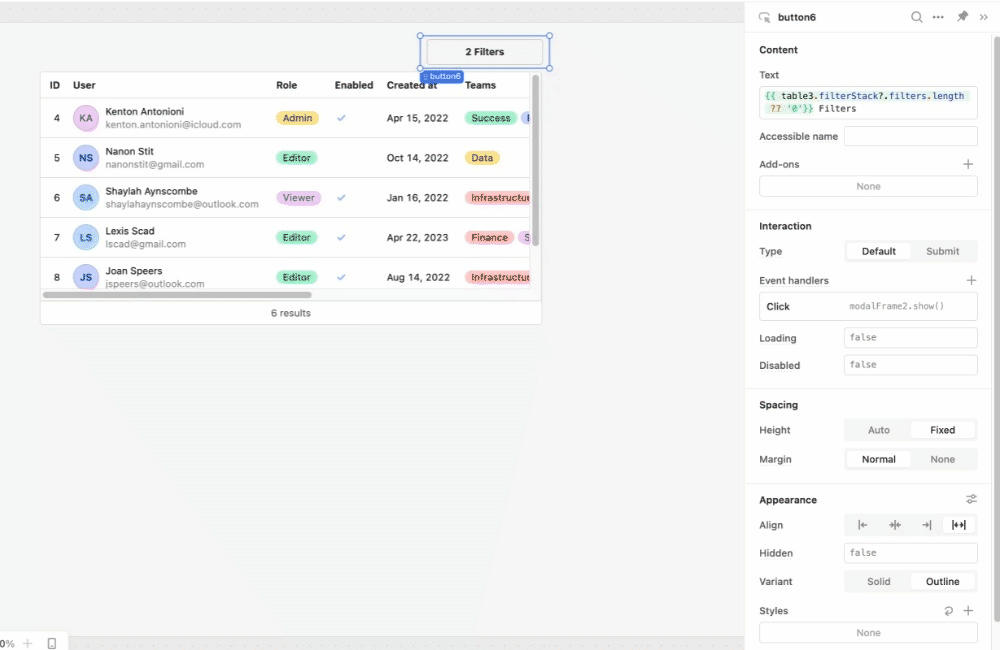Click the 6 results footer of the table
1000x650 pixels.
coord(290,312)
